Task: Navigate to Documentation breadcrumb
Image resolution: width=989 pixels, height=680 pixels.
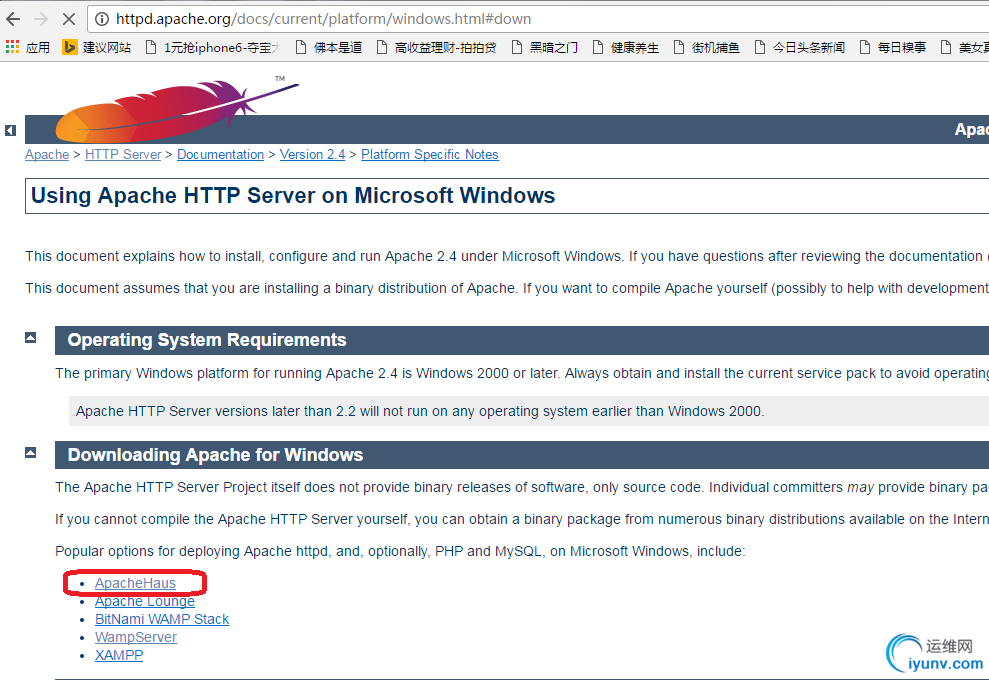Action: click(x=220, y=155)
